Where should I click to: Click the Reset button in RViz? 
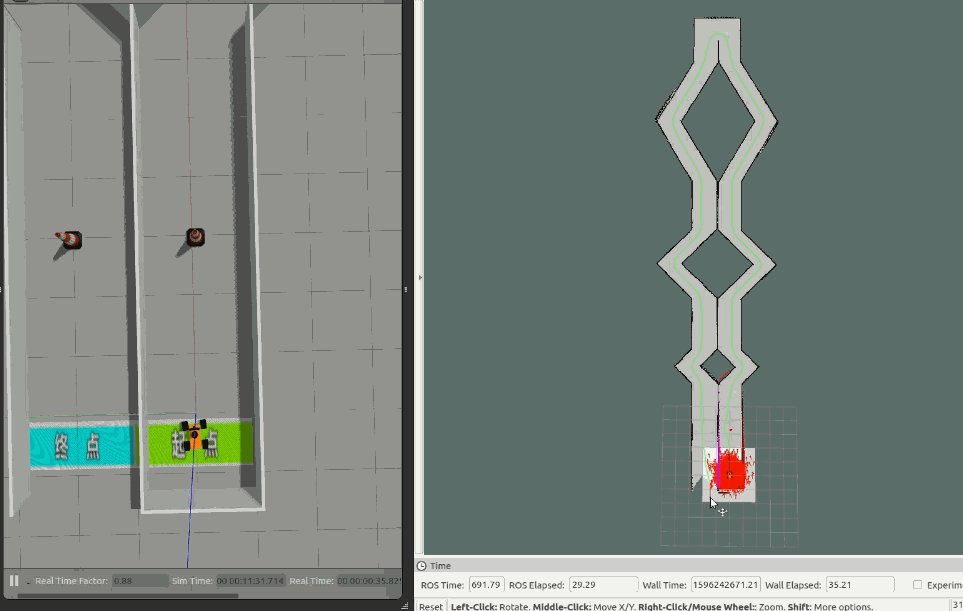click(x=431, y=606)
